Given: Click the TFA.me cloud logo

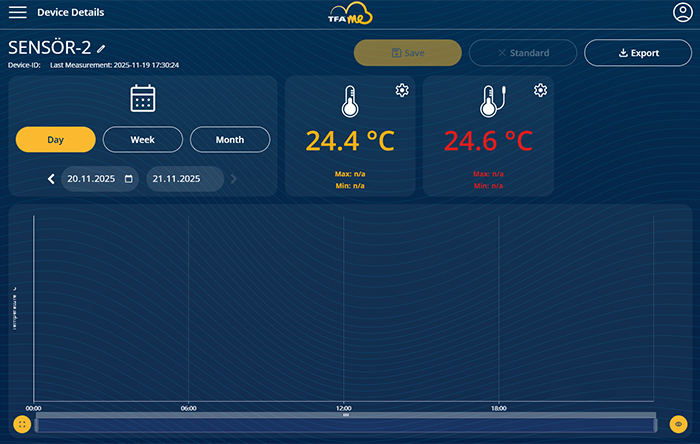Looking at the screenshot, I should point(350,15).
